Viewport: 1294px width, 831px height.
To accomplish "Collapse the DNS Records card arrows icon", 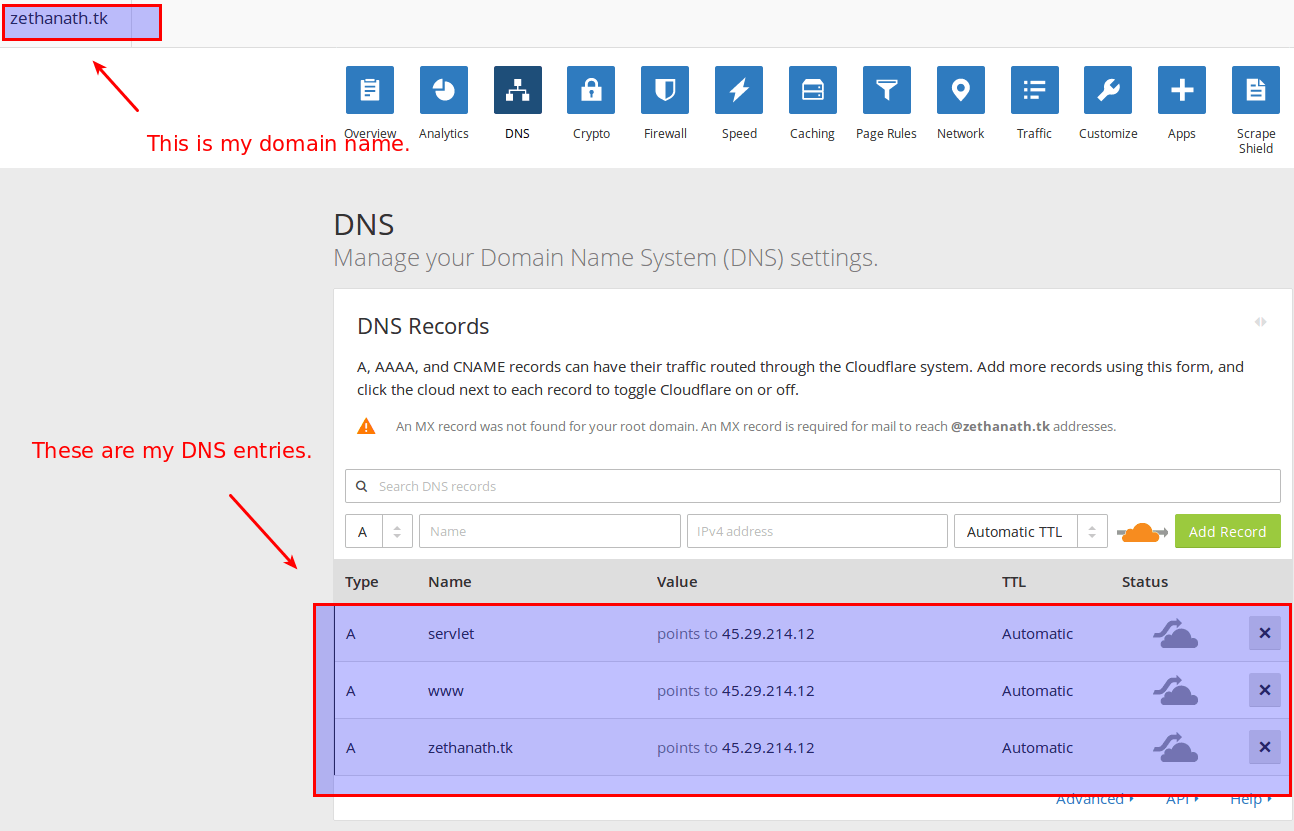I will point(1261,322).
